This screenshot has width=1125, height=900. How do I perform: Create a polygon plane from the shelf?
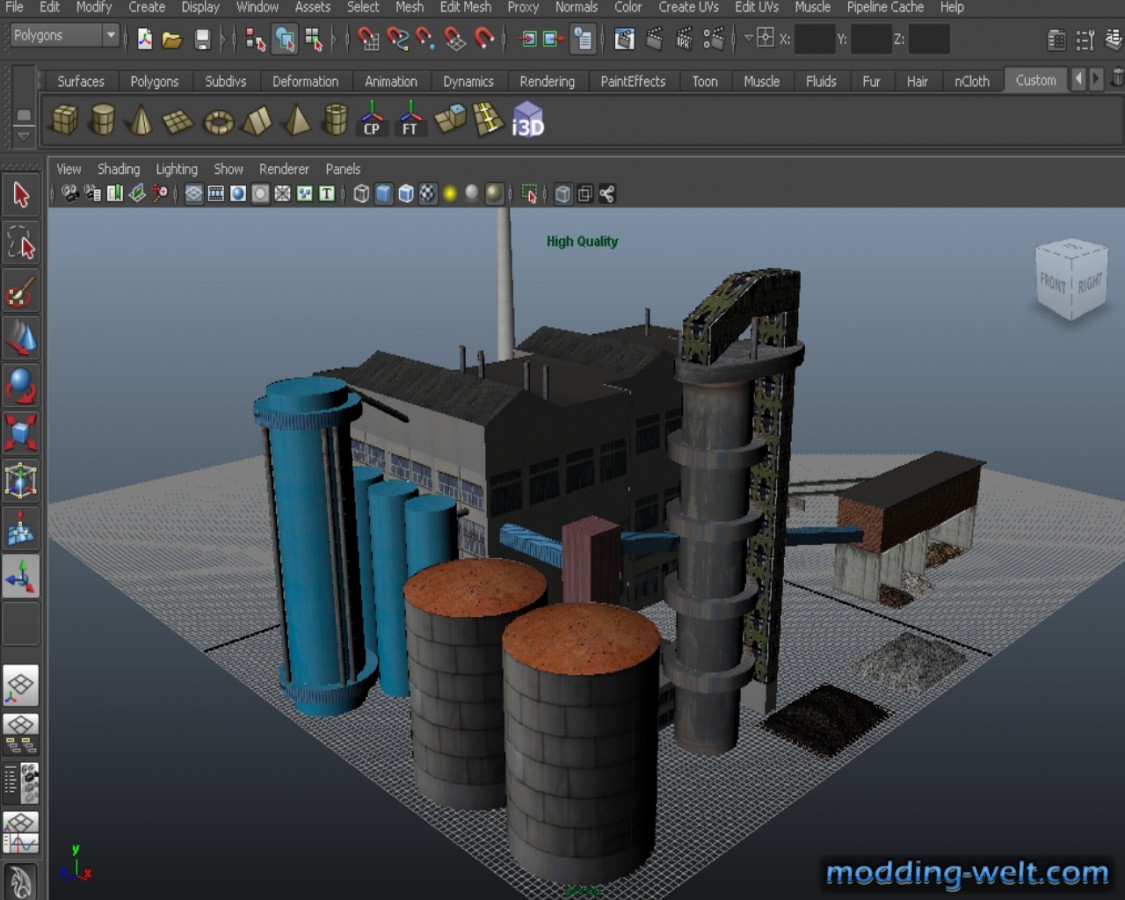pos(178,121)
